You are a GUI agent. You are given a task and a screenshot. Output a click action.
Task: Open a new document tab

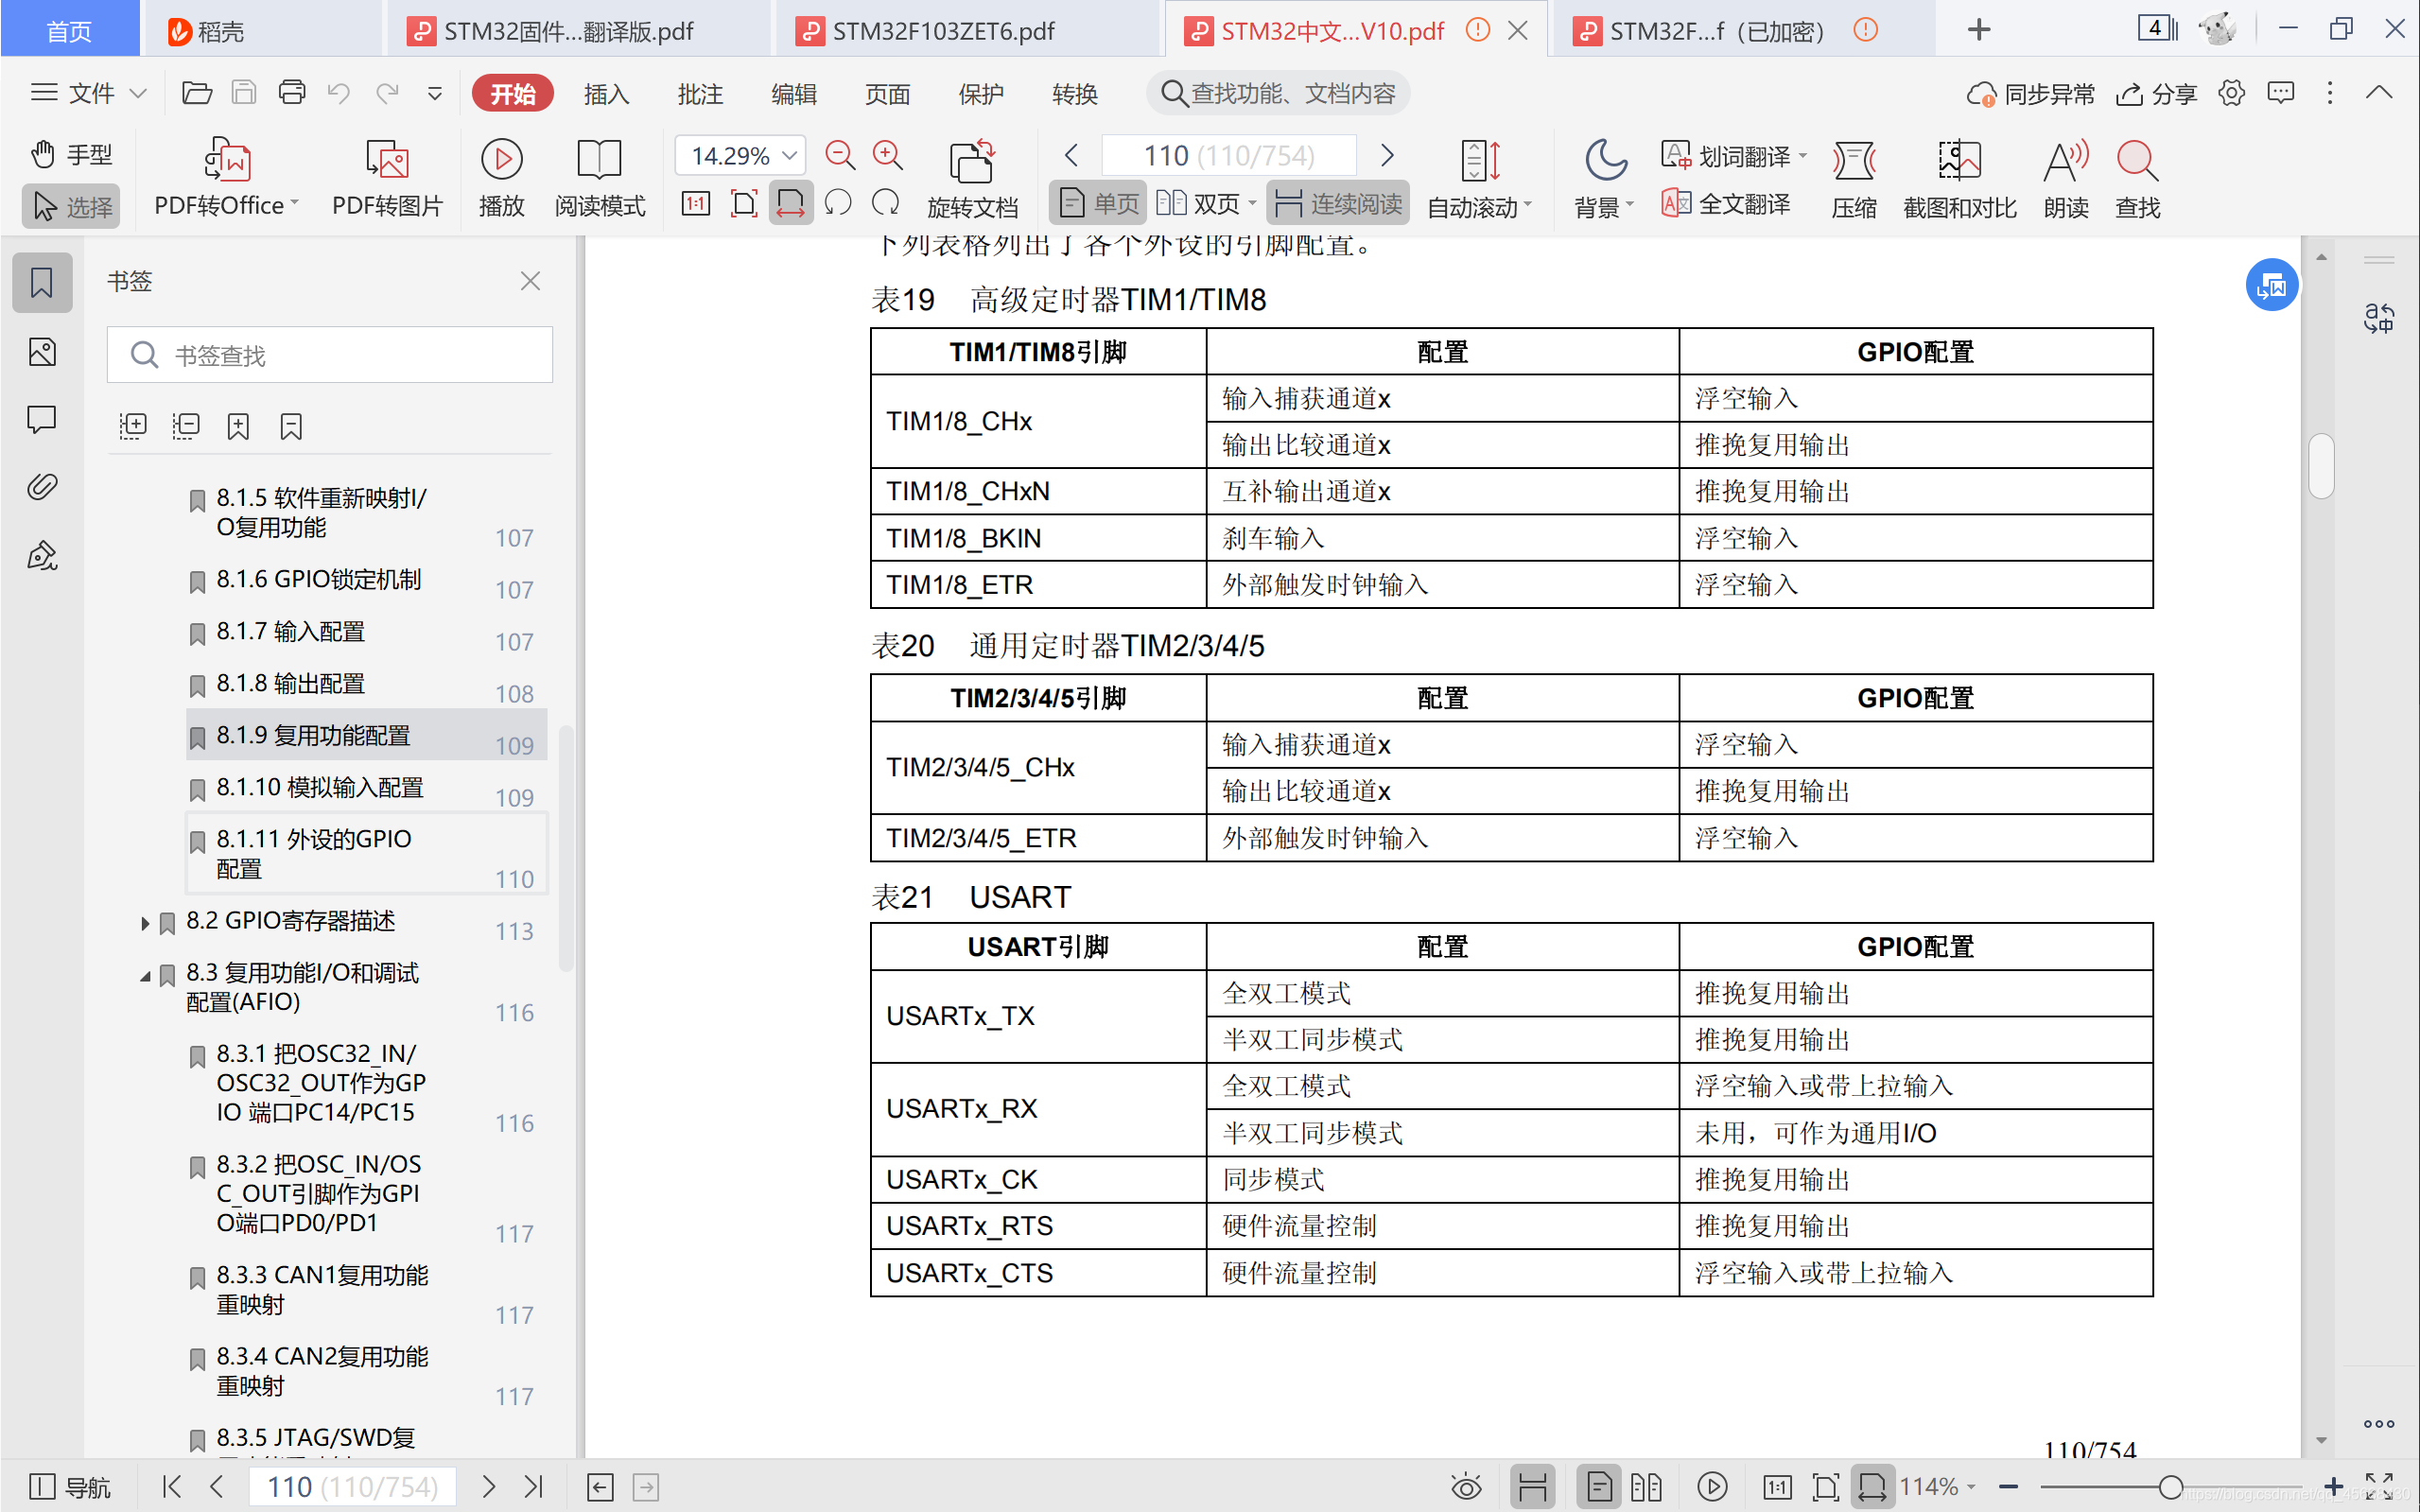(x=1979, y=30)
